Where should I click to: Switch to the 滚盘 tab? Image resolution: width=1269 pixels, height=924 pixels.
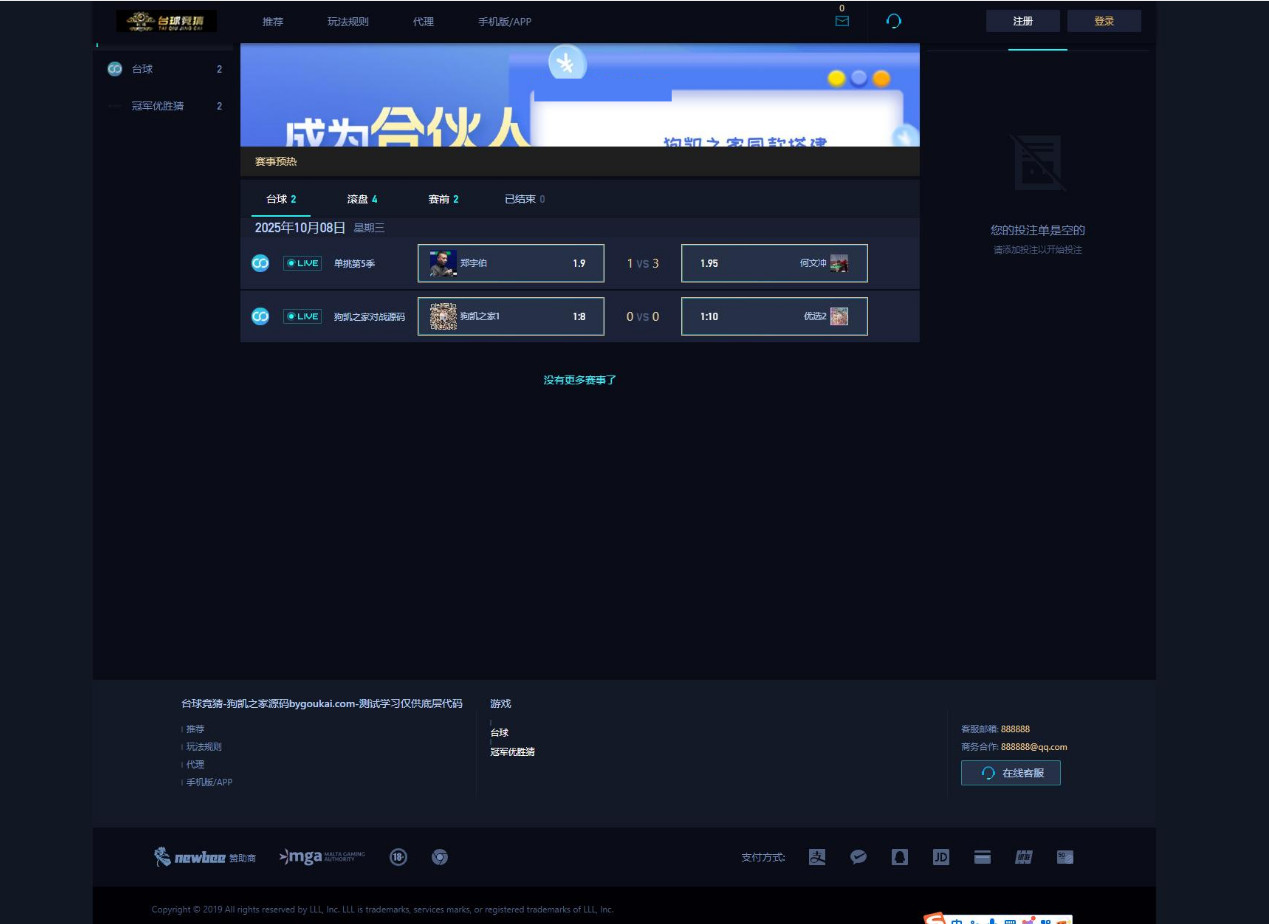click(x=362, y=199)
